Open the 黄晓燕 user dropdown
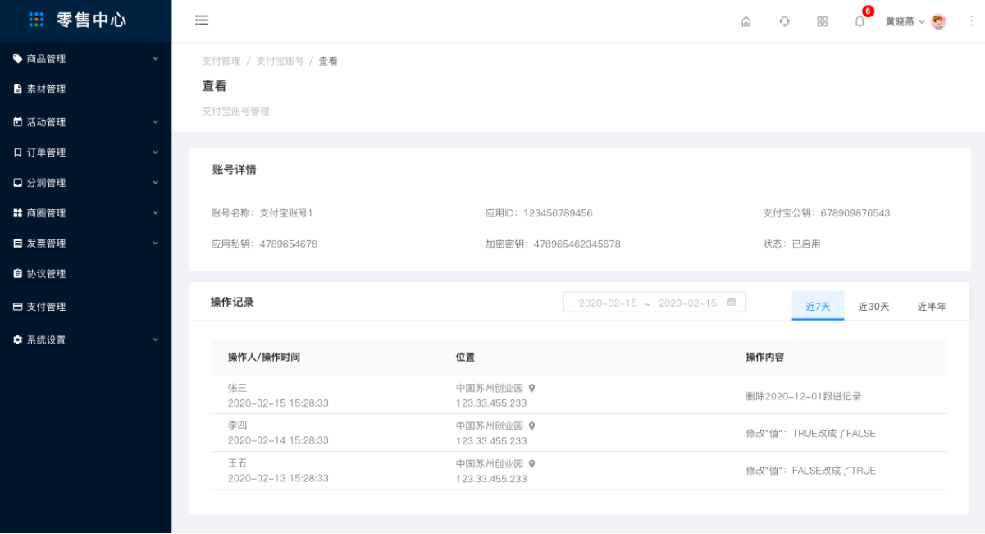 (x=905, y=21)
